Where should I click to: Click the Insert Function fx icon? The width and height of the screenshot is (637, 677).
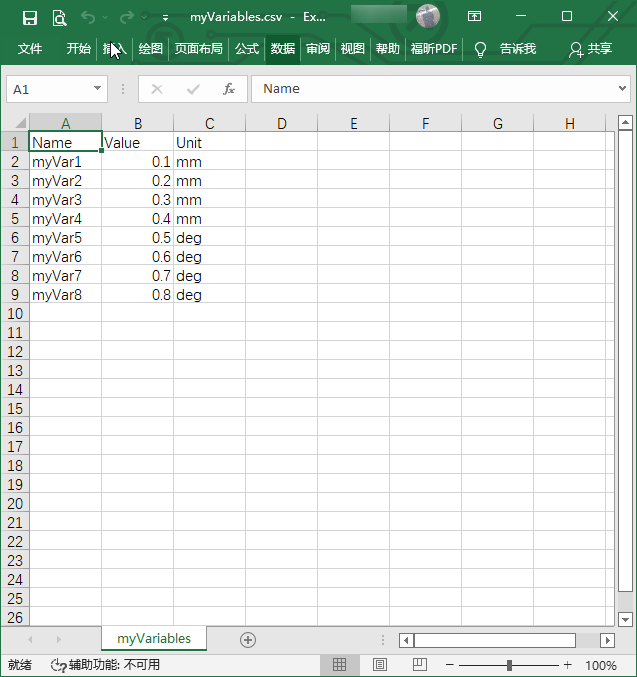[229, 89]
